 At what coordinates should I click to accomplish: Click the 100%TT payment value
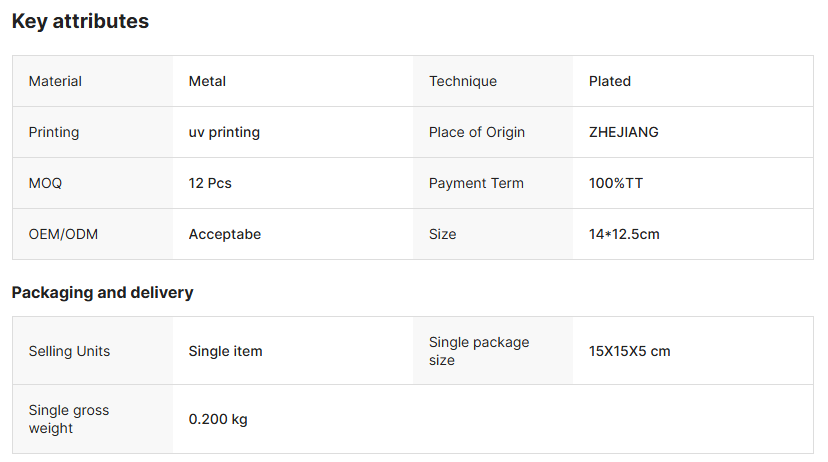616,183
